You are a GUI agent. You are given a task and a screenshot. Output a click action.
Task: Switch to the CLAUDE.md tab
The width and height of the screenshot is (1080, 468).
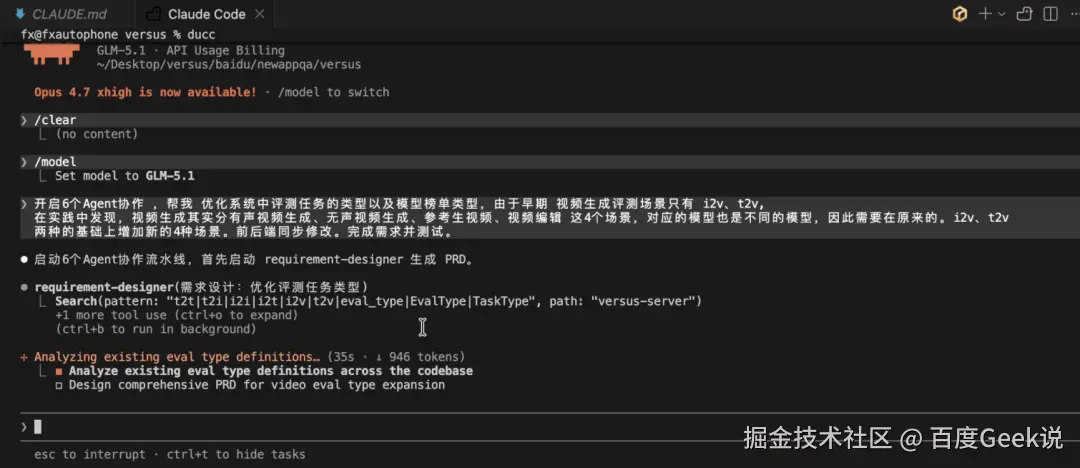point(61,14)
